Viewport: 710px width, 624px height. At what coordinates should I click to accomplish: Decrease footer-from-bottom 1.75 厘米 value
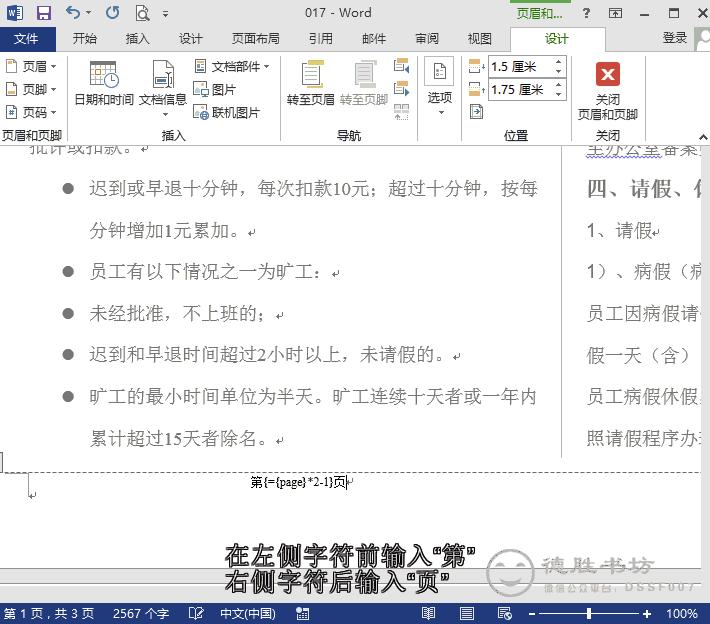pos(559,94)
